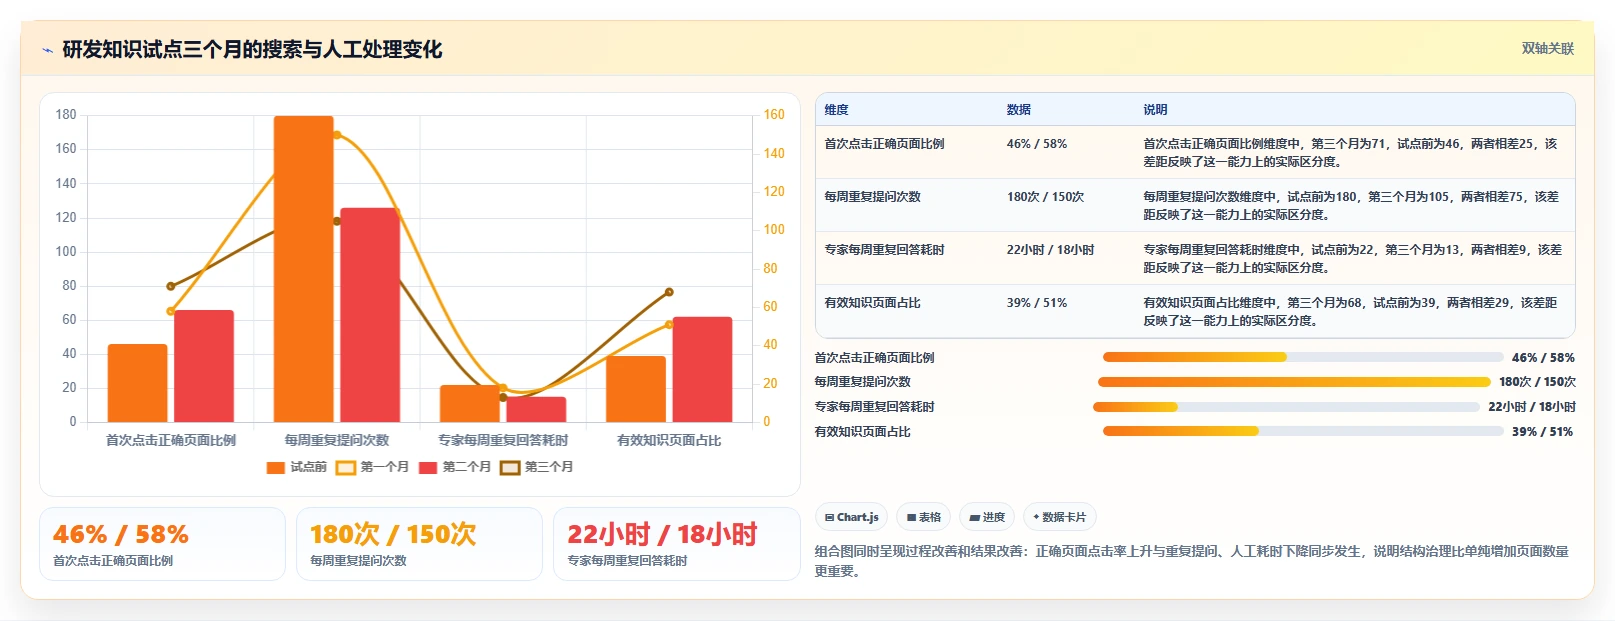Click the 说明 table column header
Screen dimensions: 1615x621
pyautogui.click(x=1155, y=110)
